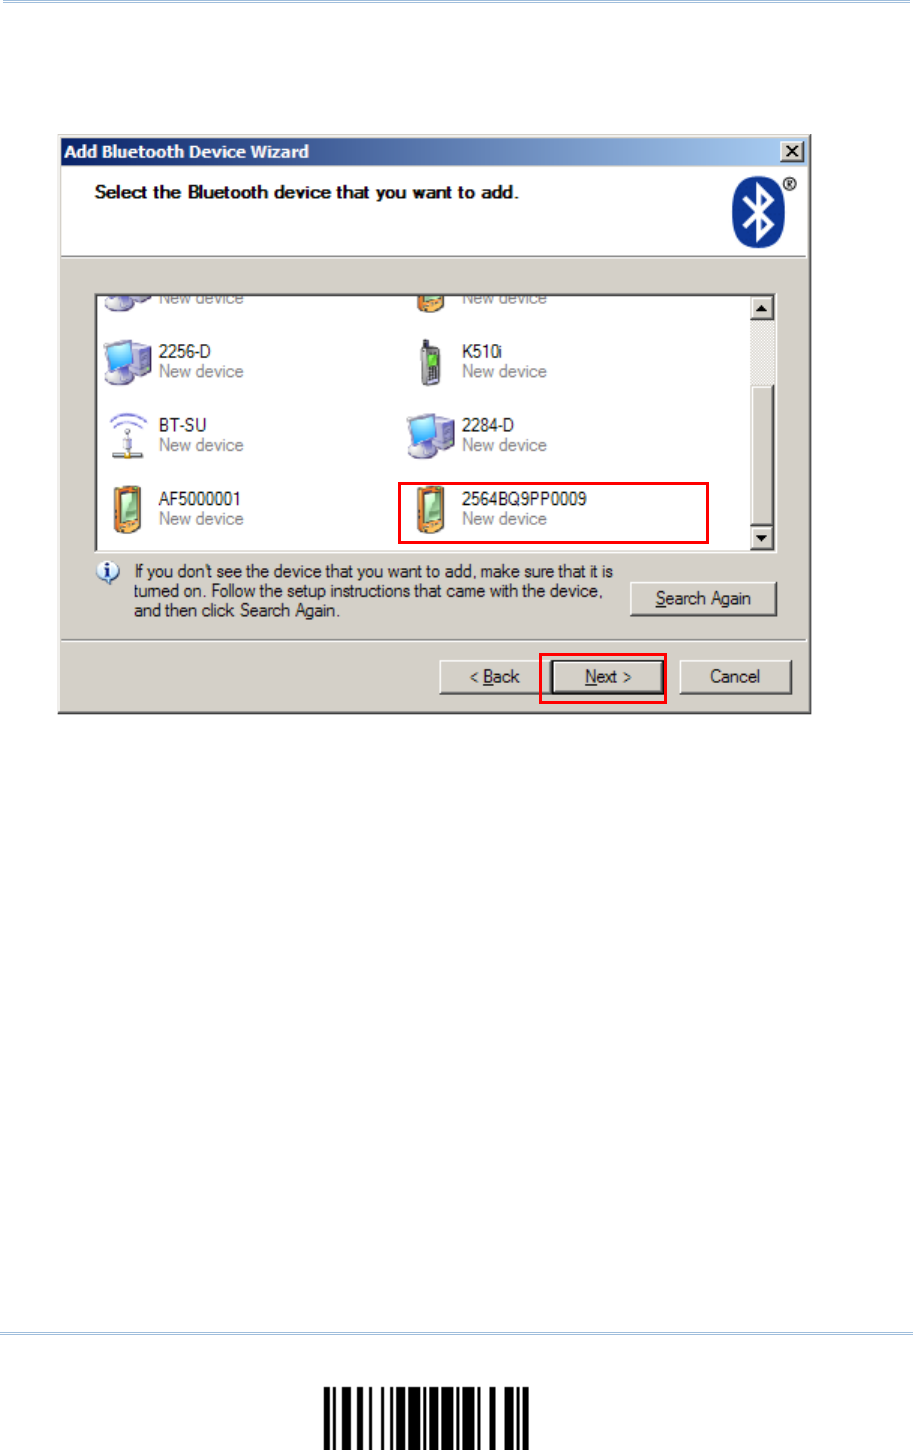
Task: Select the AF5000001 device name
Action: [199, 499]
